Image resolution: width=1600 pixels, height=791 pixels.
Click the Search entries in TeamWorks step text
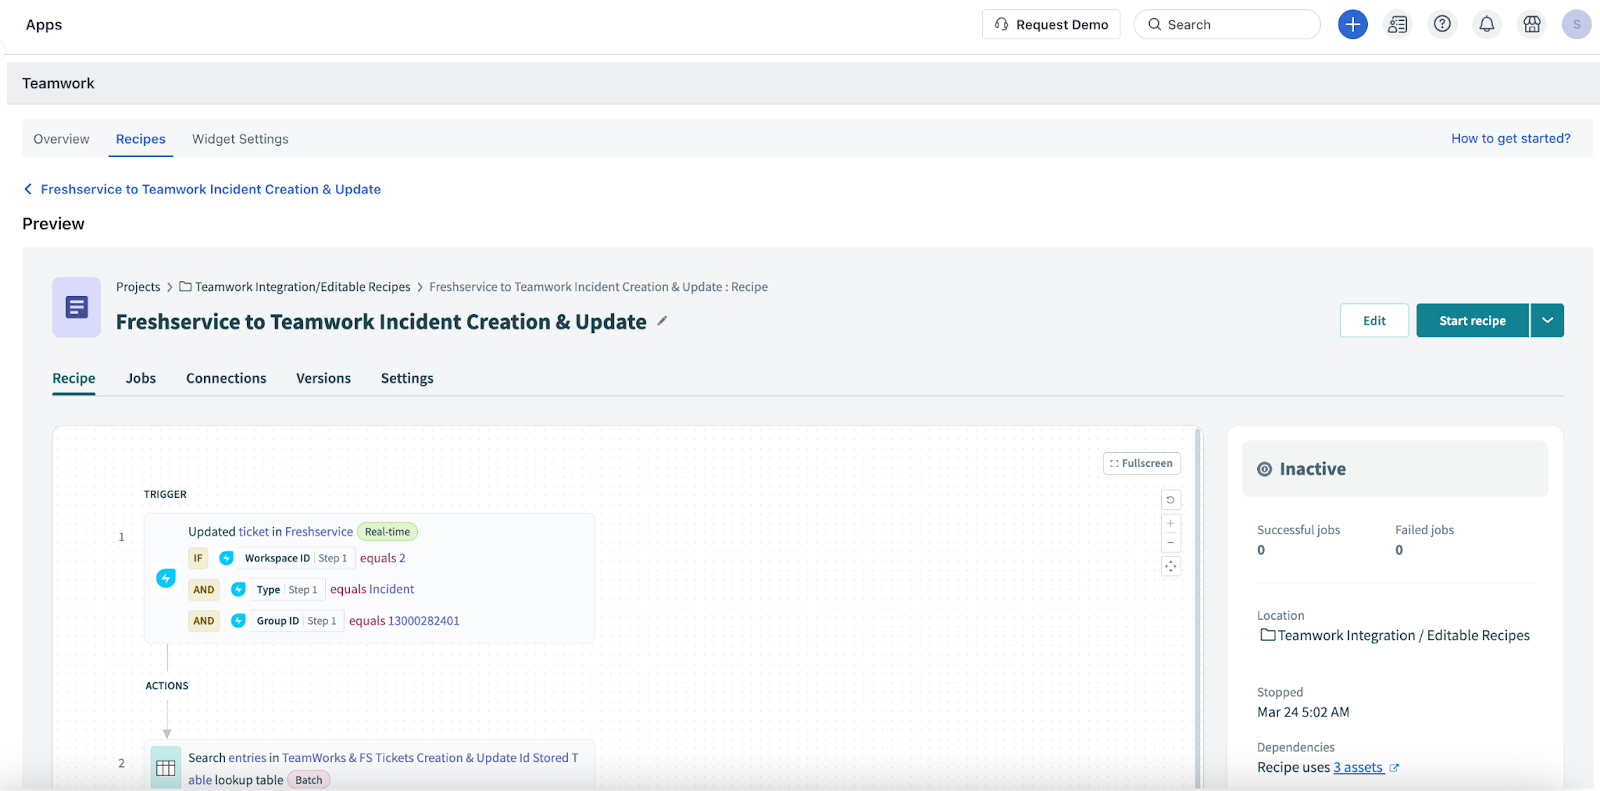(x=383, y=769)
